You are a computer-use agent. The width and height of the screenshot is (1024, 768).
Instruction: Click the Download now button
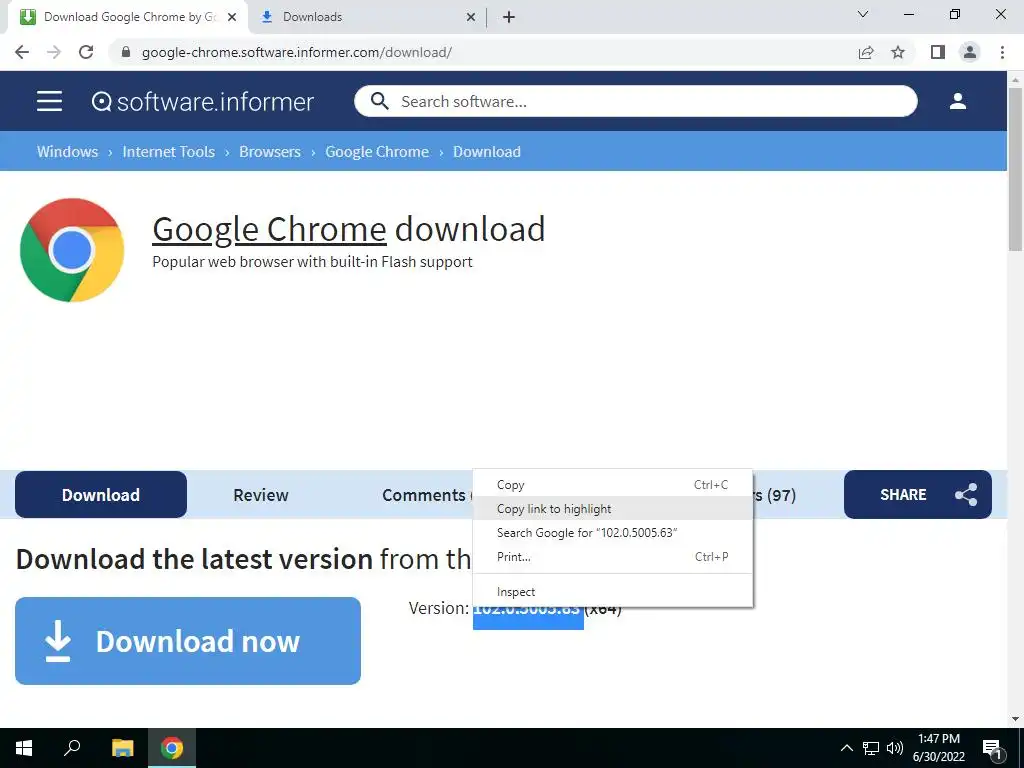point(188,641)
